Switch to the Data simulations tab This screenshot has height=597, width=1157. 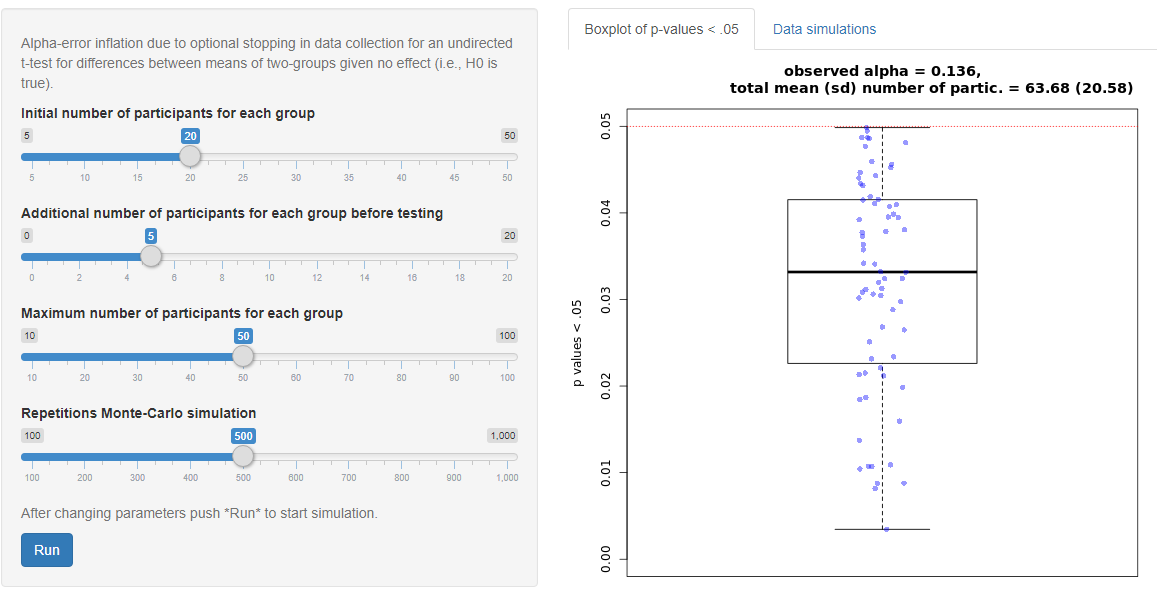tap(824, 30)
